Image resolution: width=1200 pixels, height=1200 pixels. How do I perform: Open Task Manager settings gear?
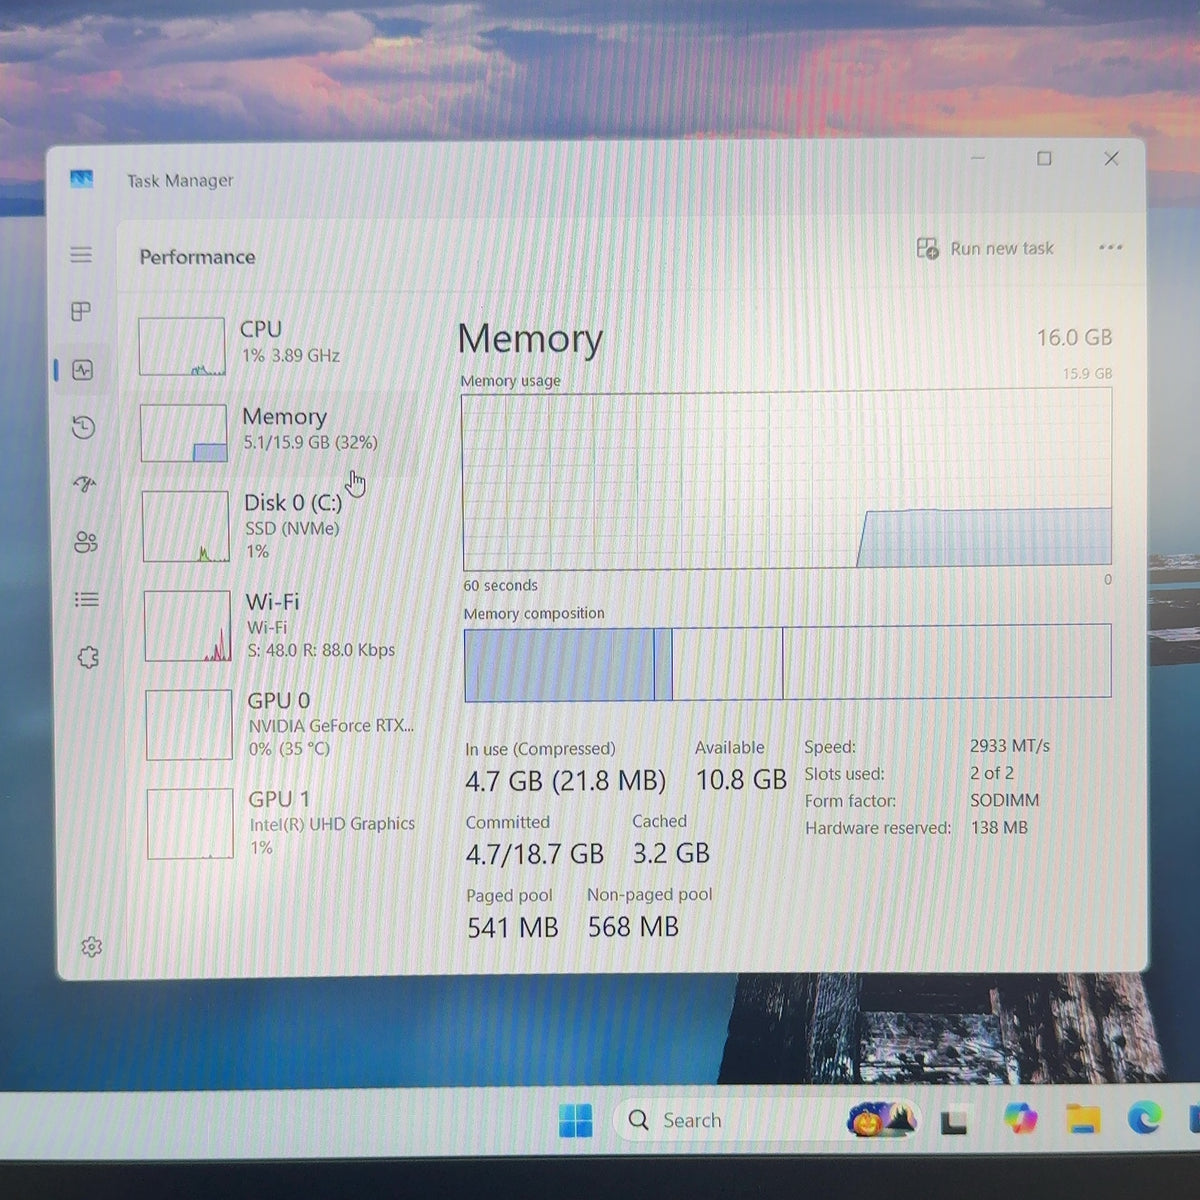91,946
